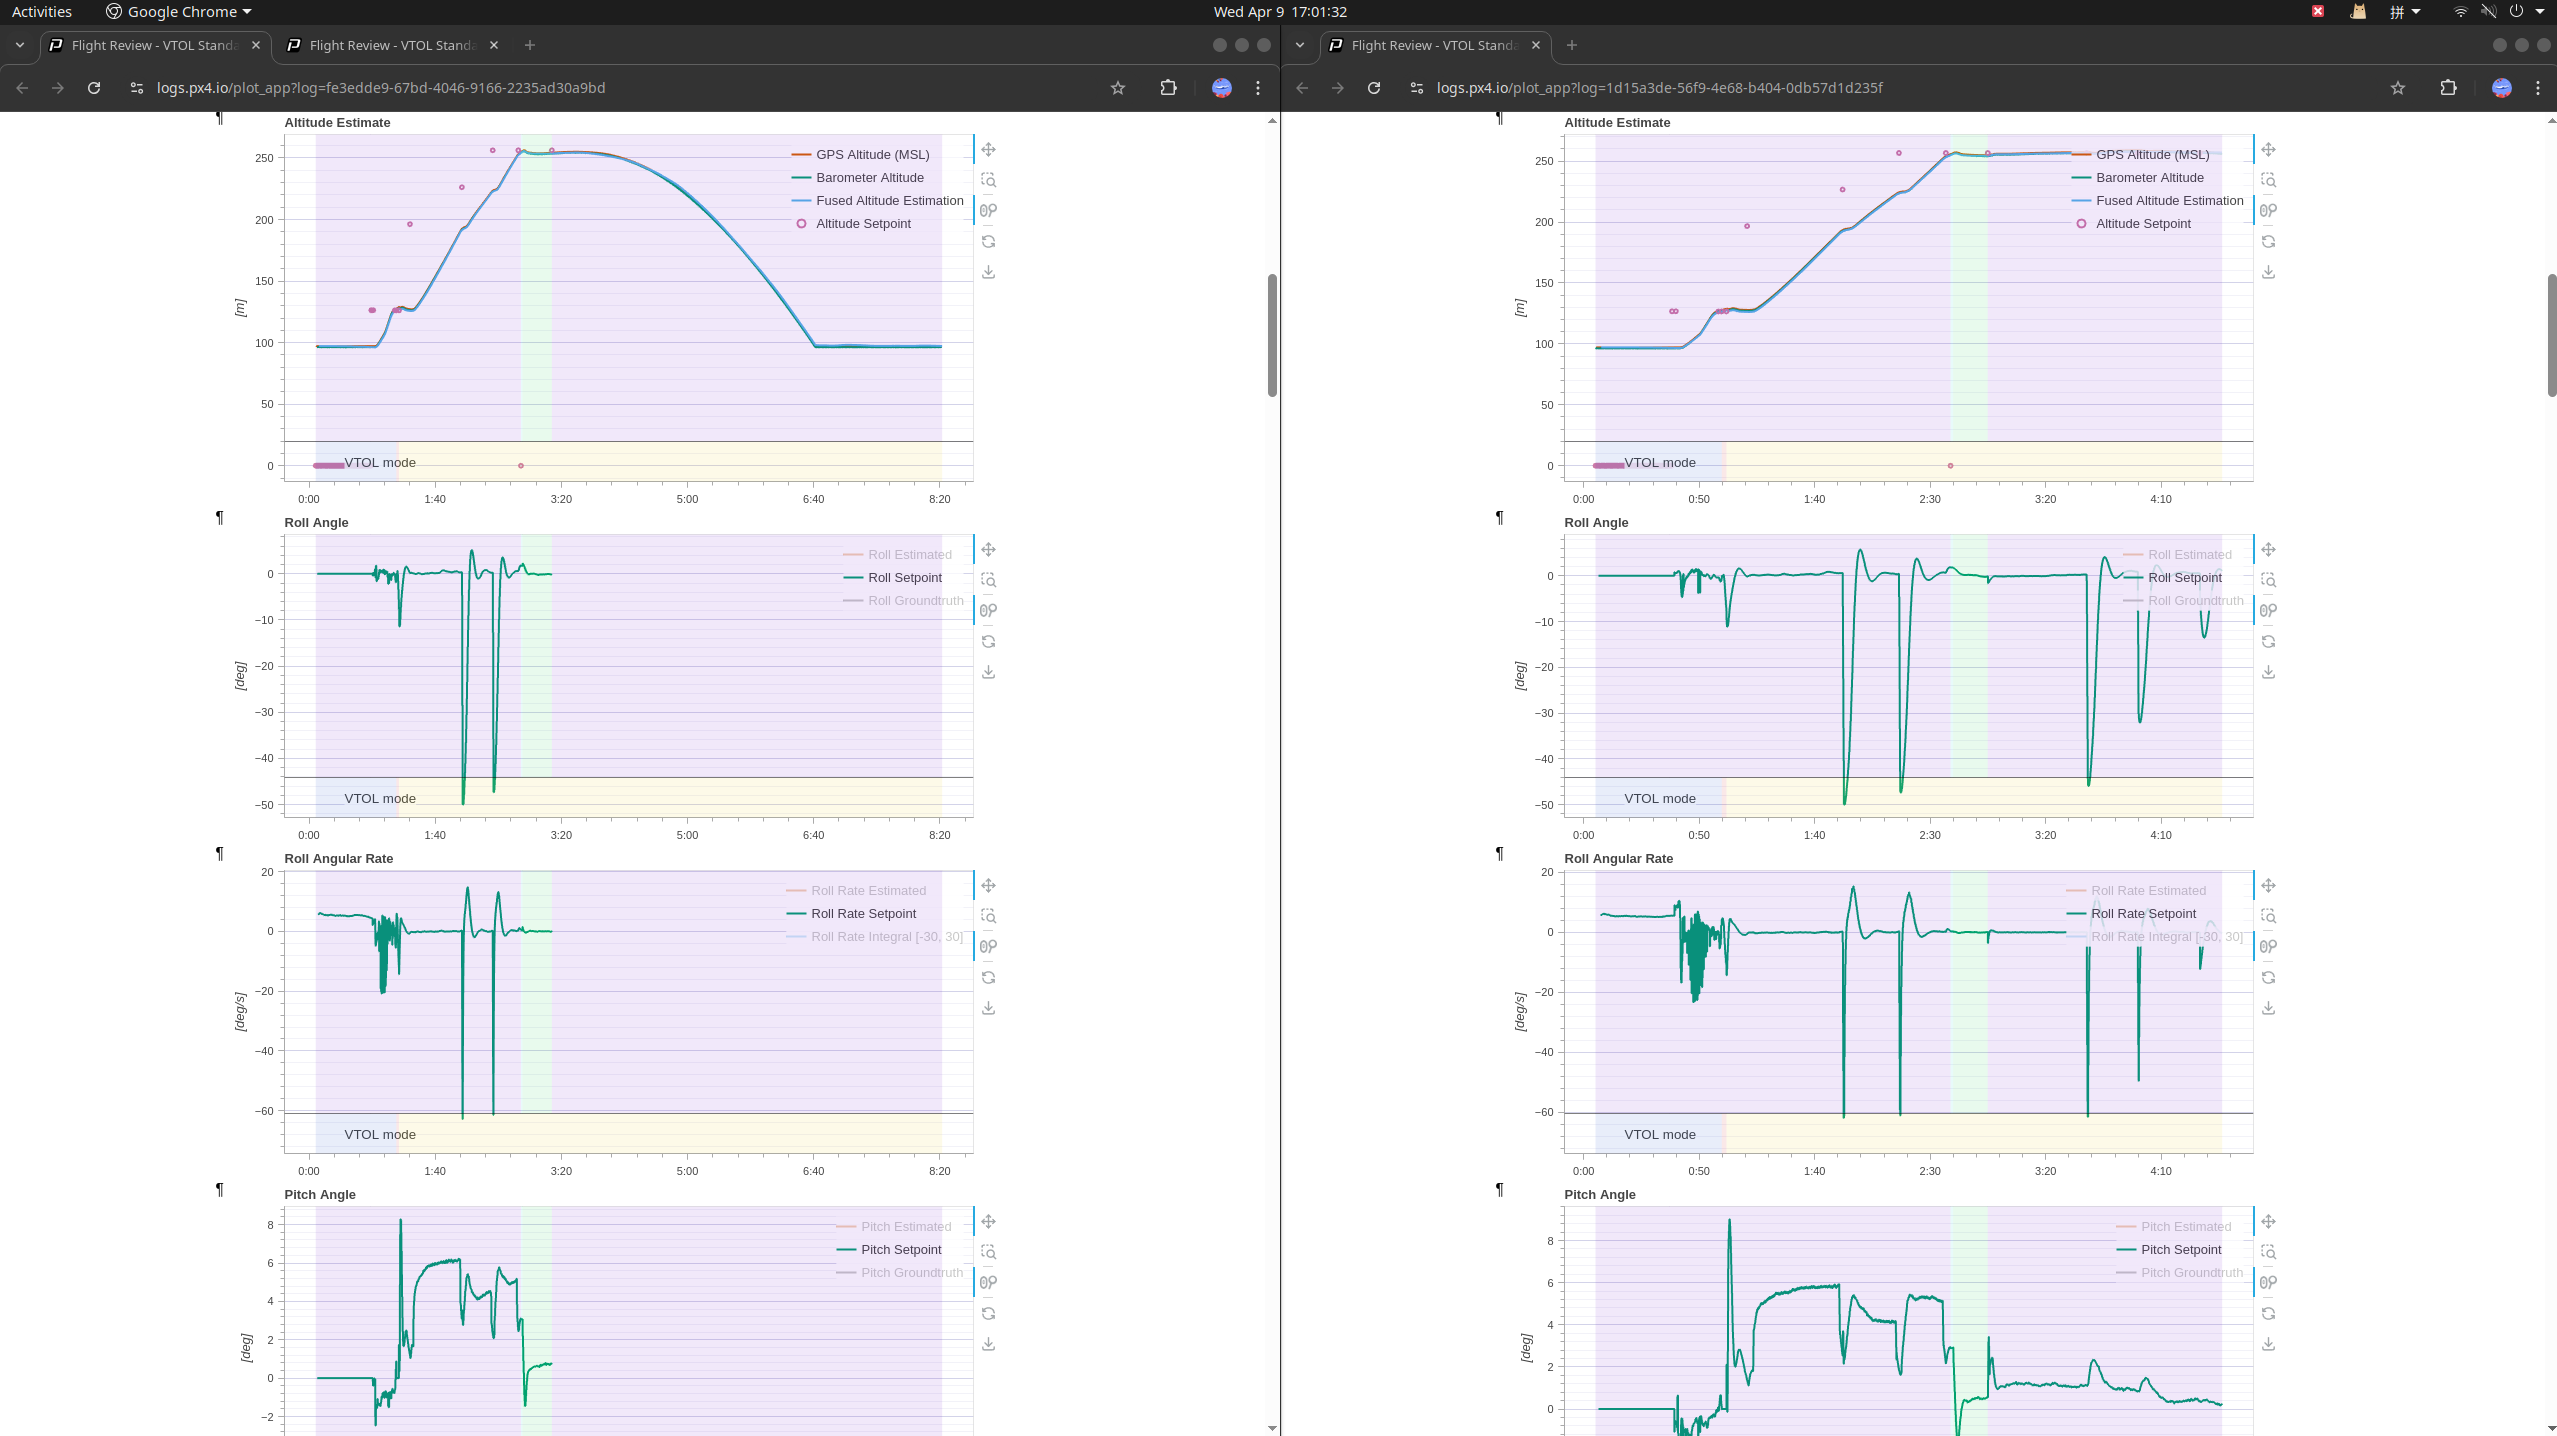2557x1436 pixels.
Task: Open tab search dropdown in left Chrome window
Action: pos(20,45)
